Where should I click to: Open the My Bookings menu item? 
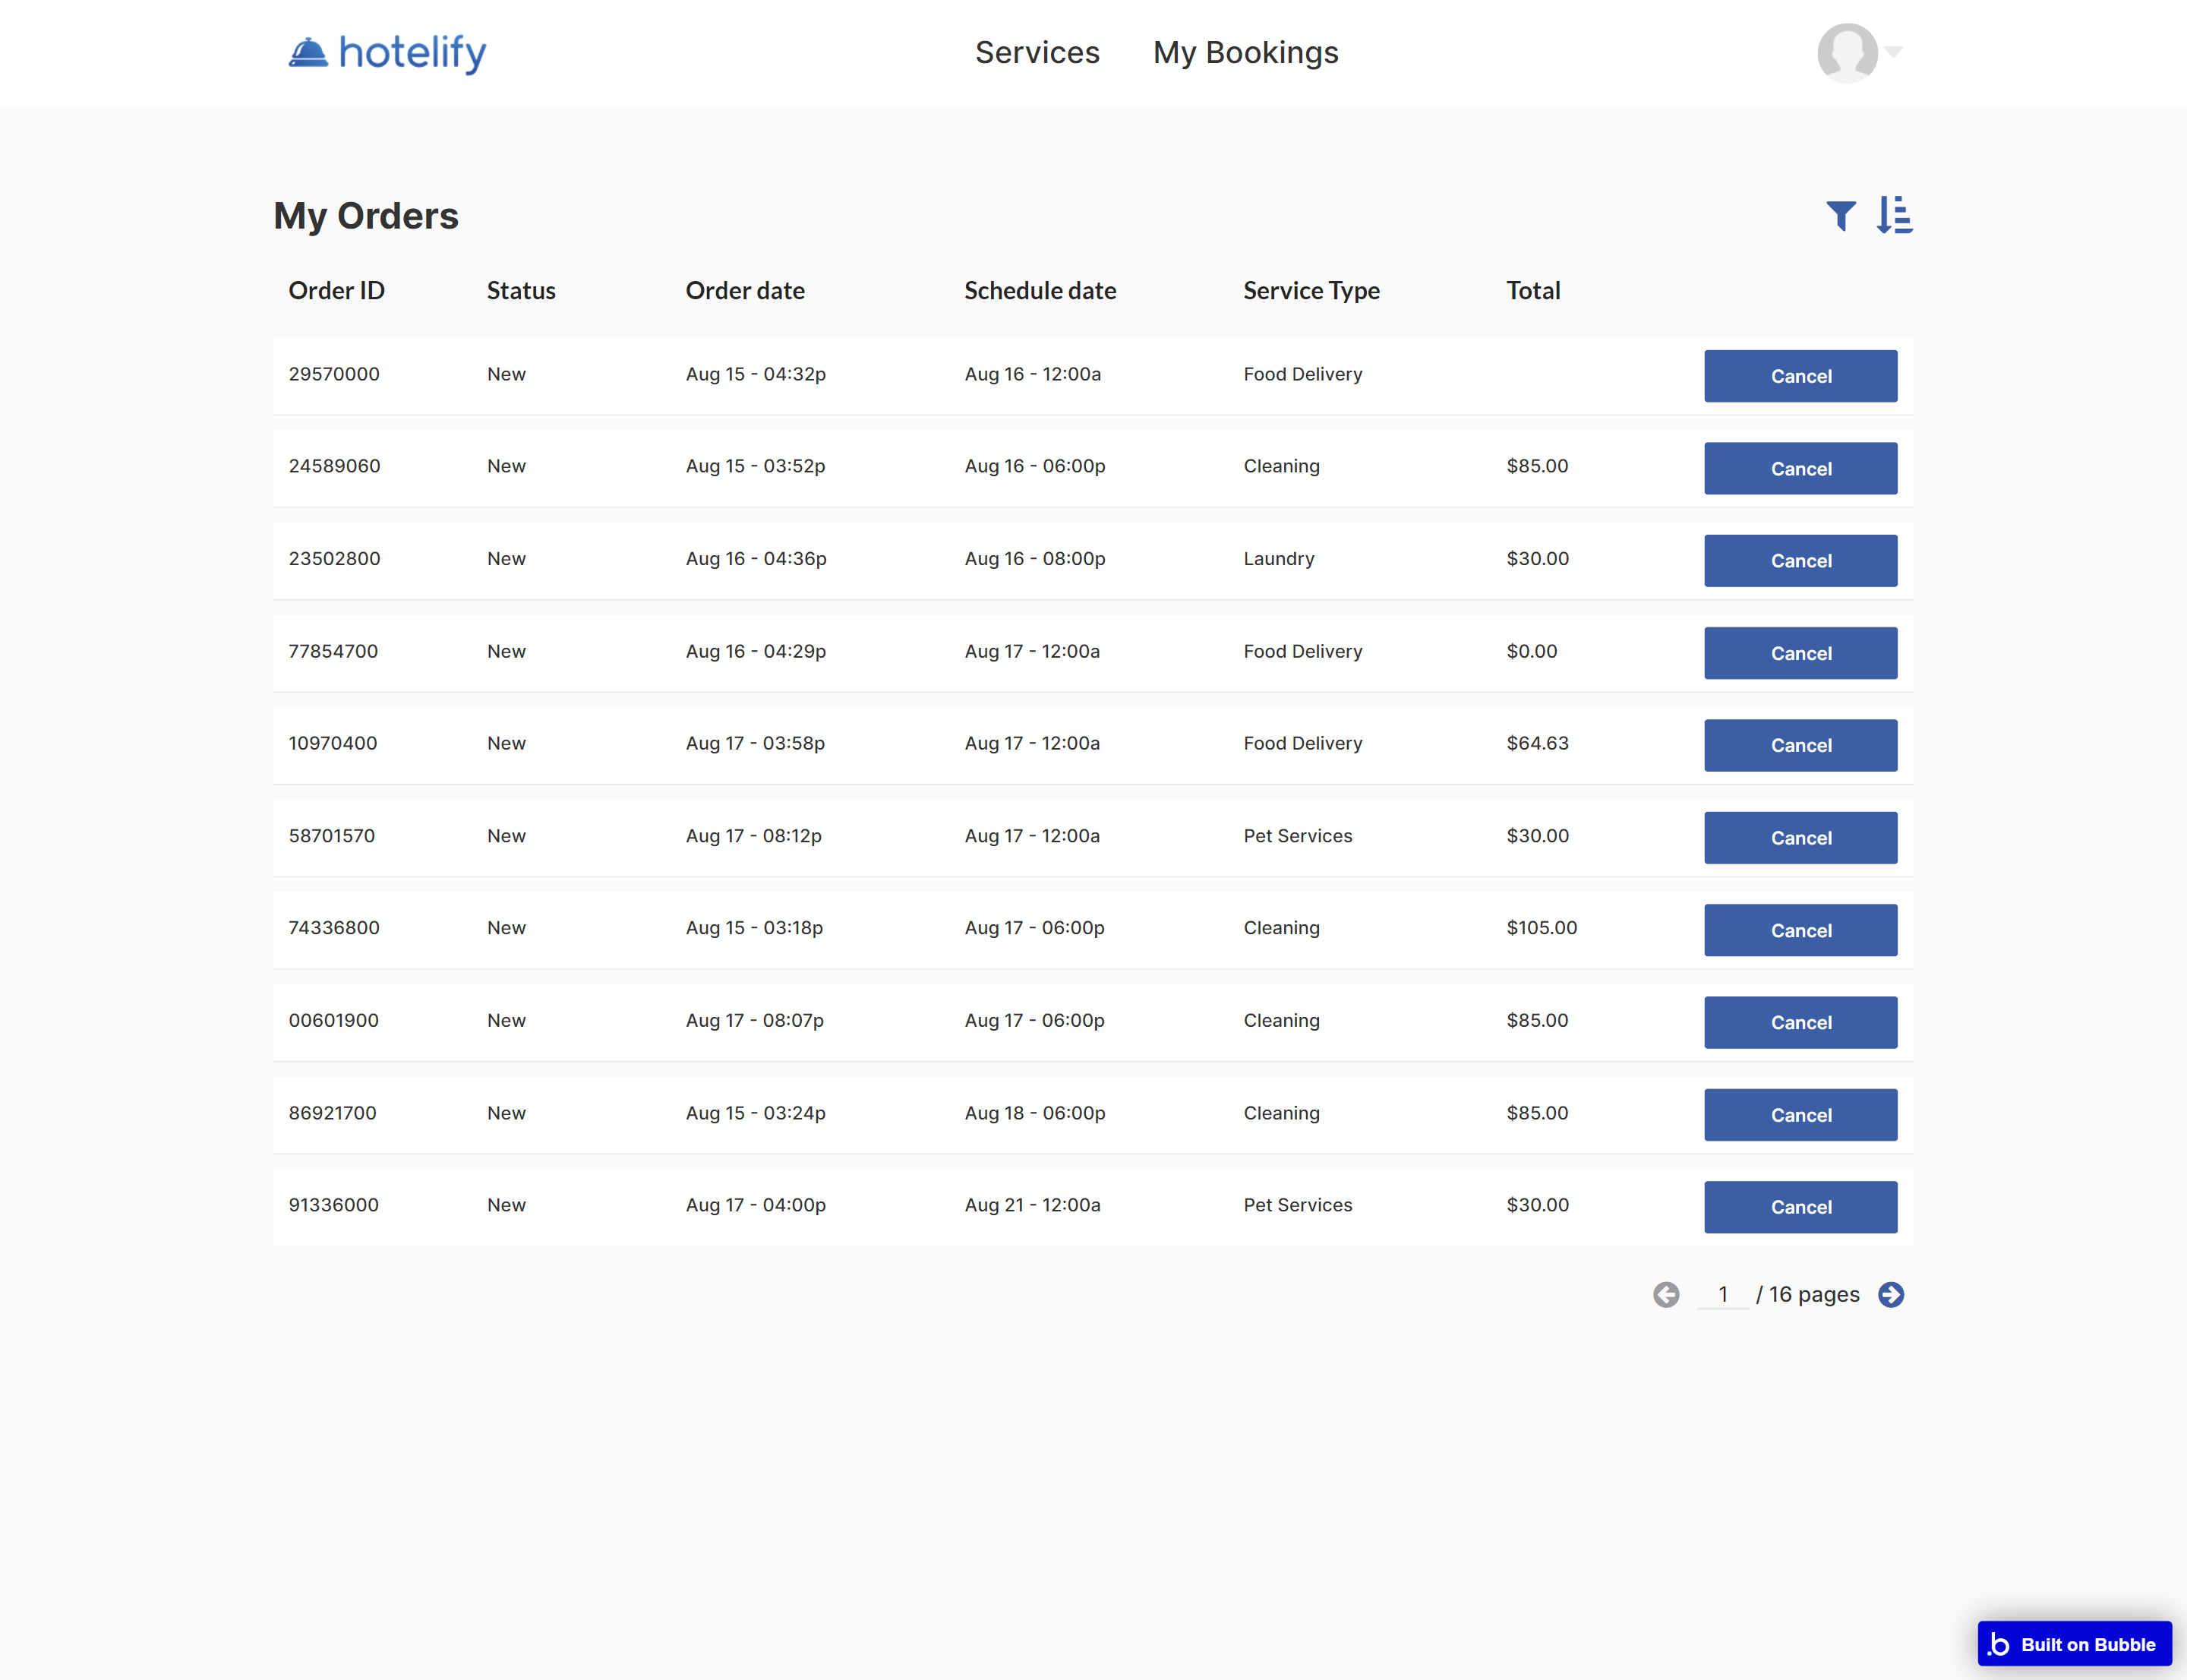click(x=1245, y=52)
